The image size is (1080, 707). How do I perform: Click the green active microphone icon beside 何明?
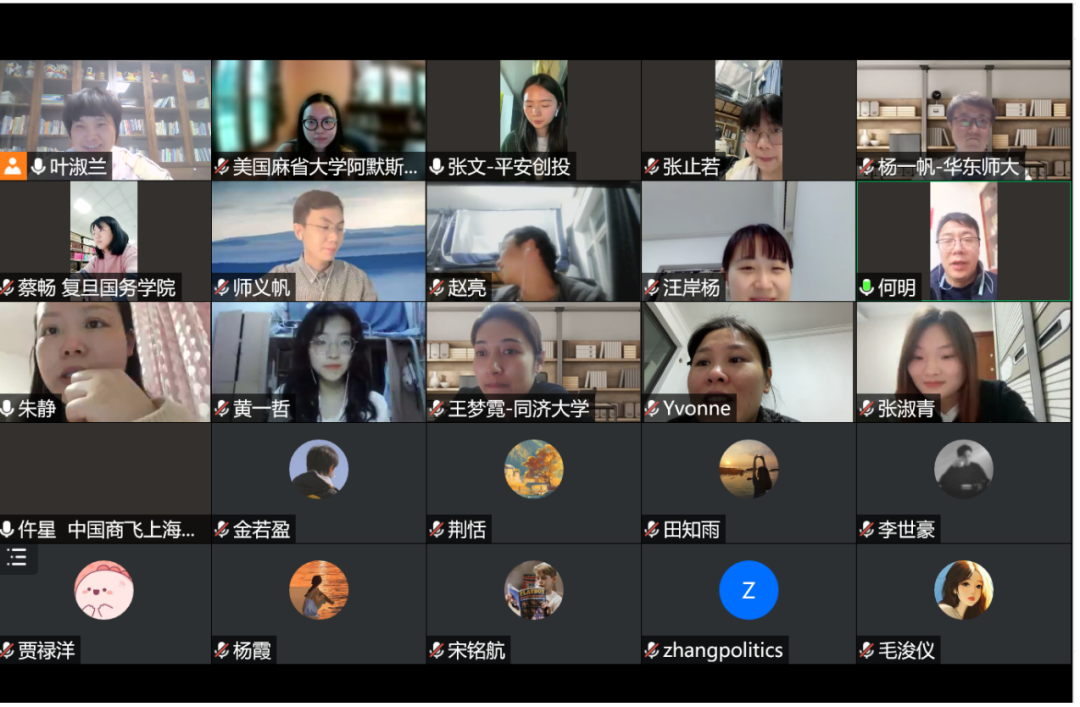(867, 287)
